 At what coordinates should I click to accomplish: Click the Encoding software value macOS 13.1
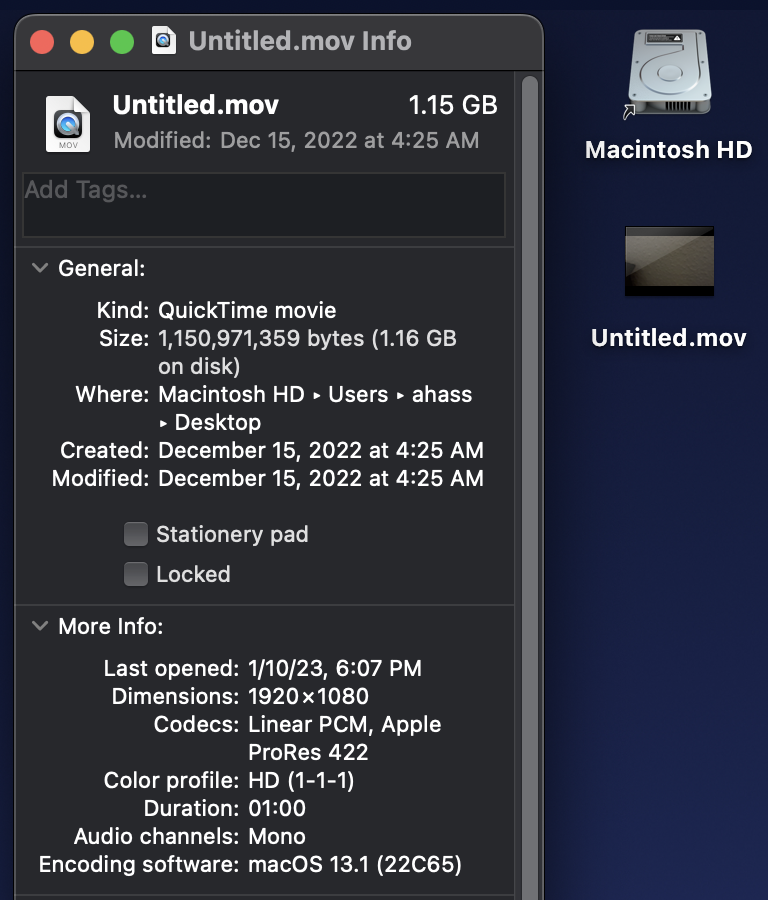coord(355,865)
